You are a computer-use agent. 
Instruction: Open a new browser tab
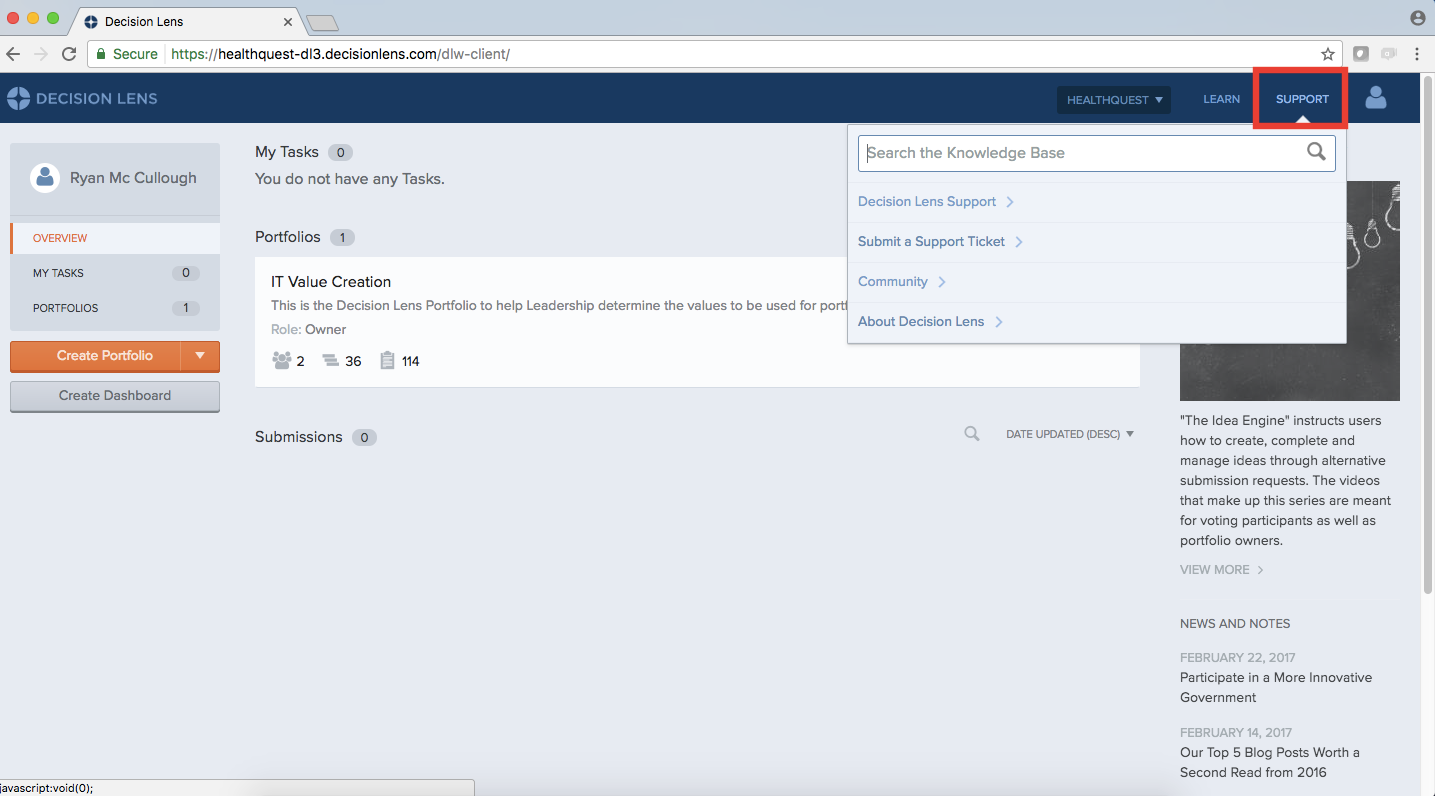[x=322, y=22]
